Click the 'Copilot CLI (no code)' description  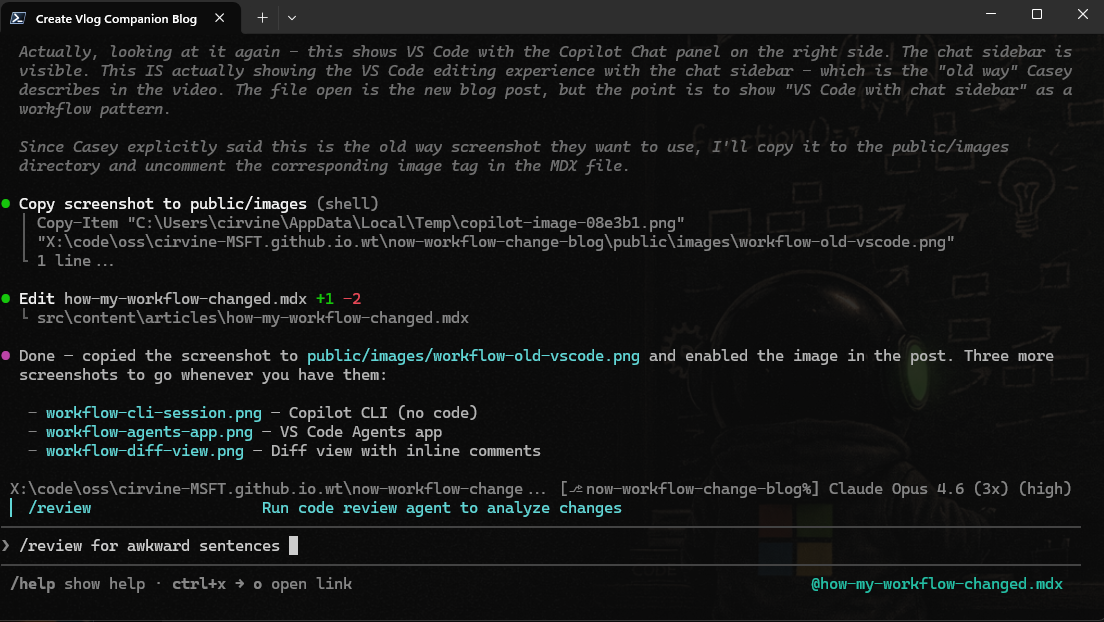[383, 413]
